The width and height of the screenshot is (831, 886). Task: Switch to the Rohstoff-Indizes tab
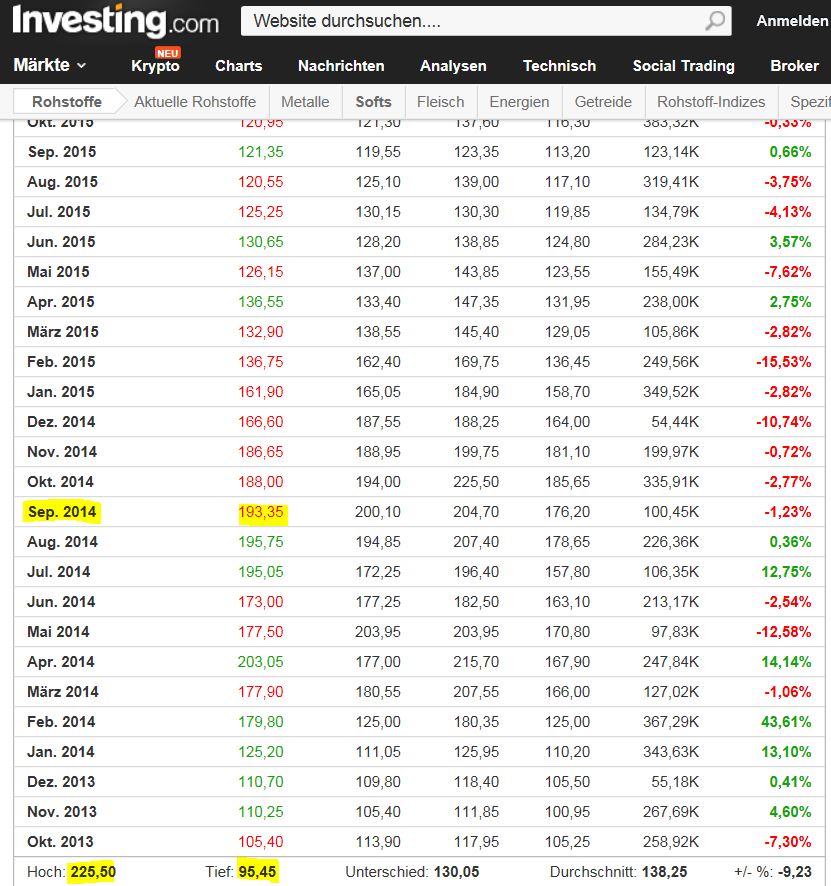[x=711, y=101]
